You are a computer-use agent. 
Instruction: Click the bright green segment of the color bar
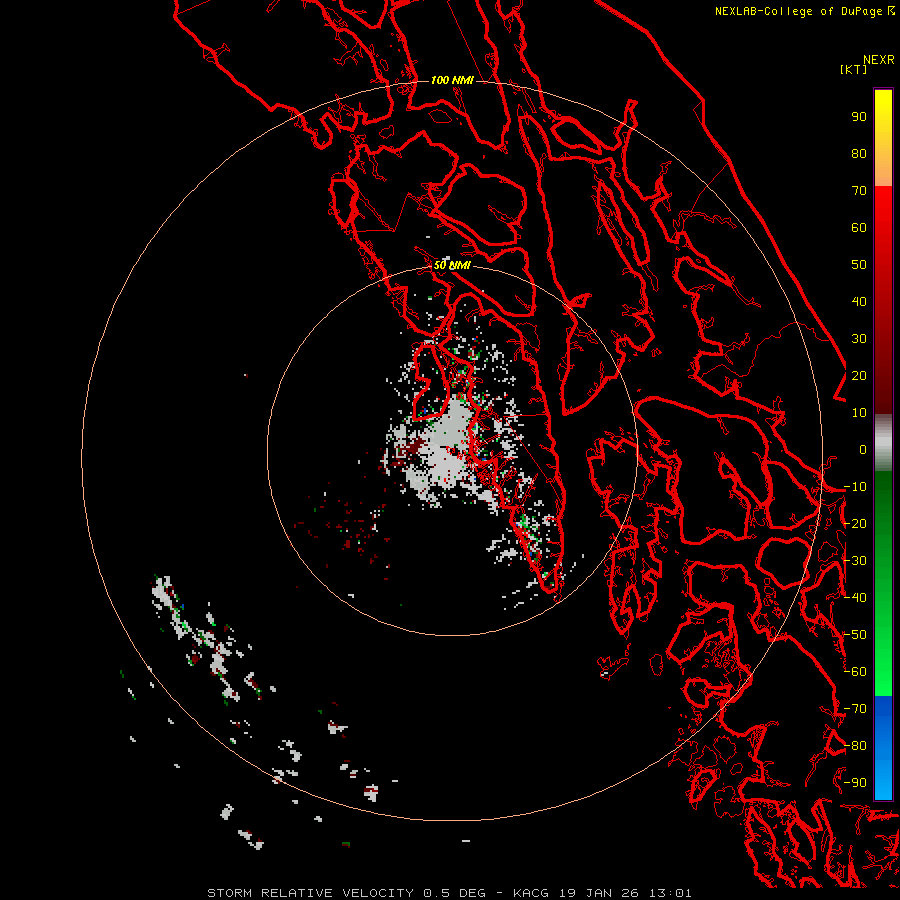tap(883, 660)
